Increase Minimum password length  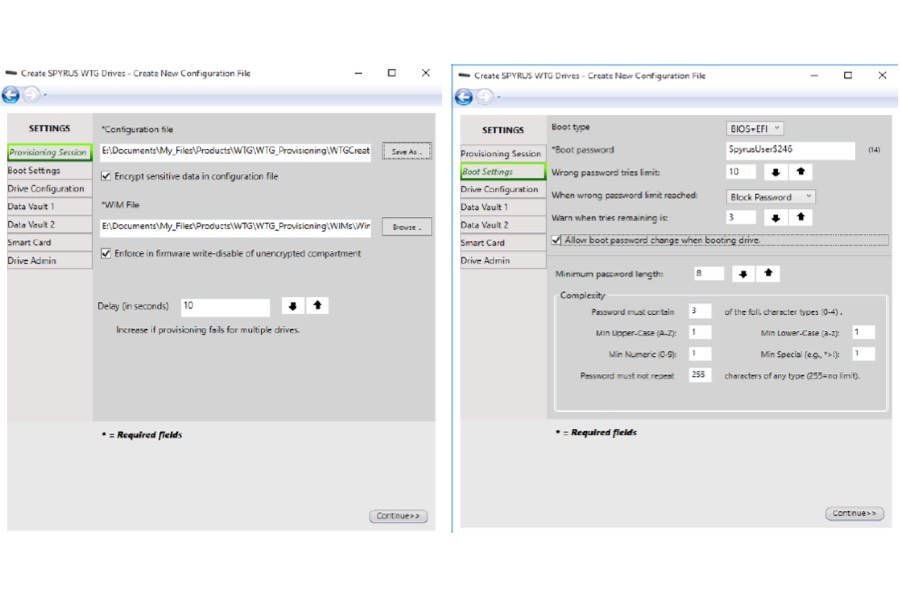click(x=769, y=273)
